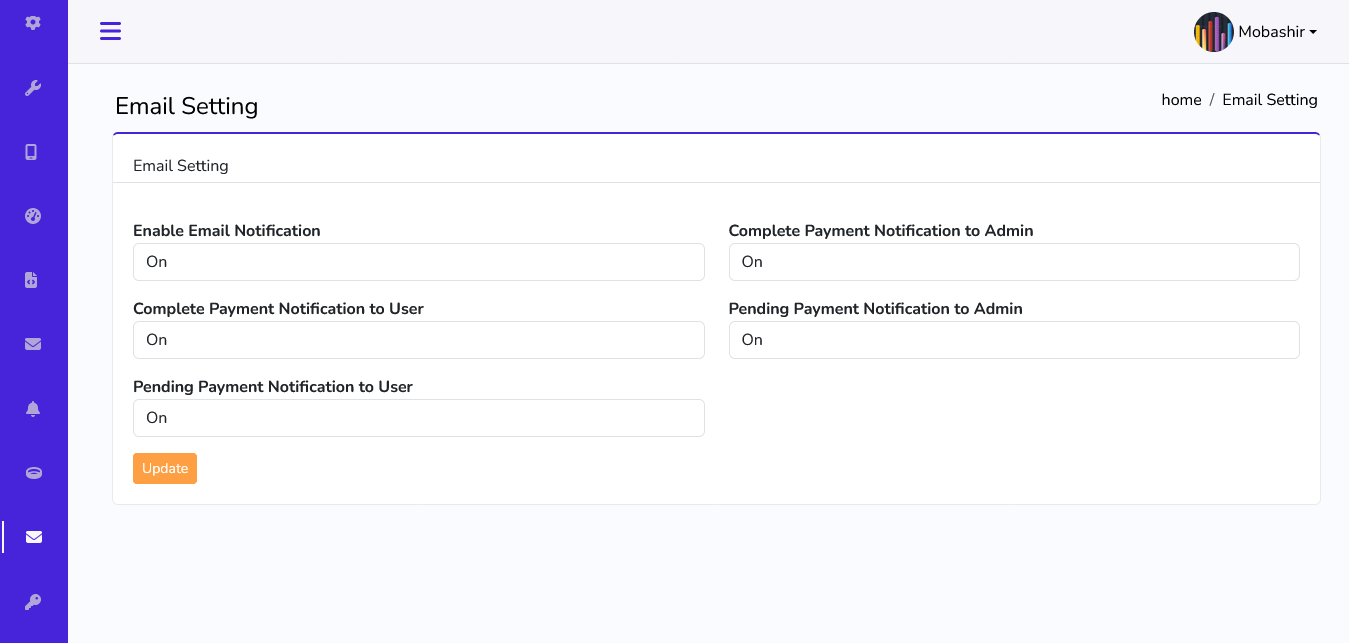Click the dimmed envelope icon above the bell
Image resolution: width=1349 pixels, height=643 pixels.
click(x=33, y=344)
